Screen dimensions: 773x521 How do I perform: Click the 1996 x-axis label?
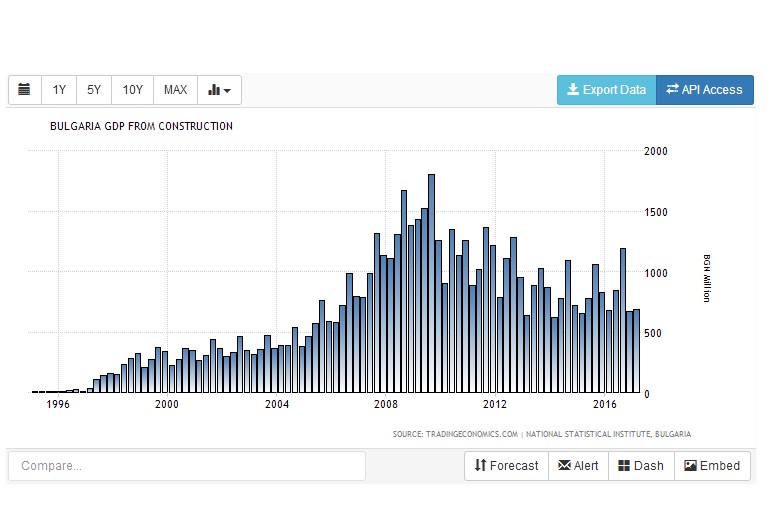pyautogui.click(x=57, y=405)
